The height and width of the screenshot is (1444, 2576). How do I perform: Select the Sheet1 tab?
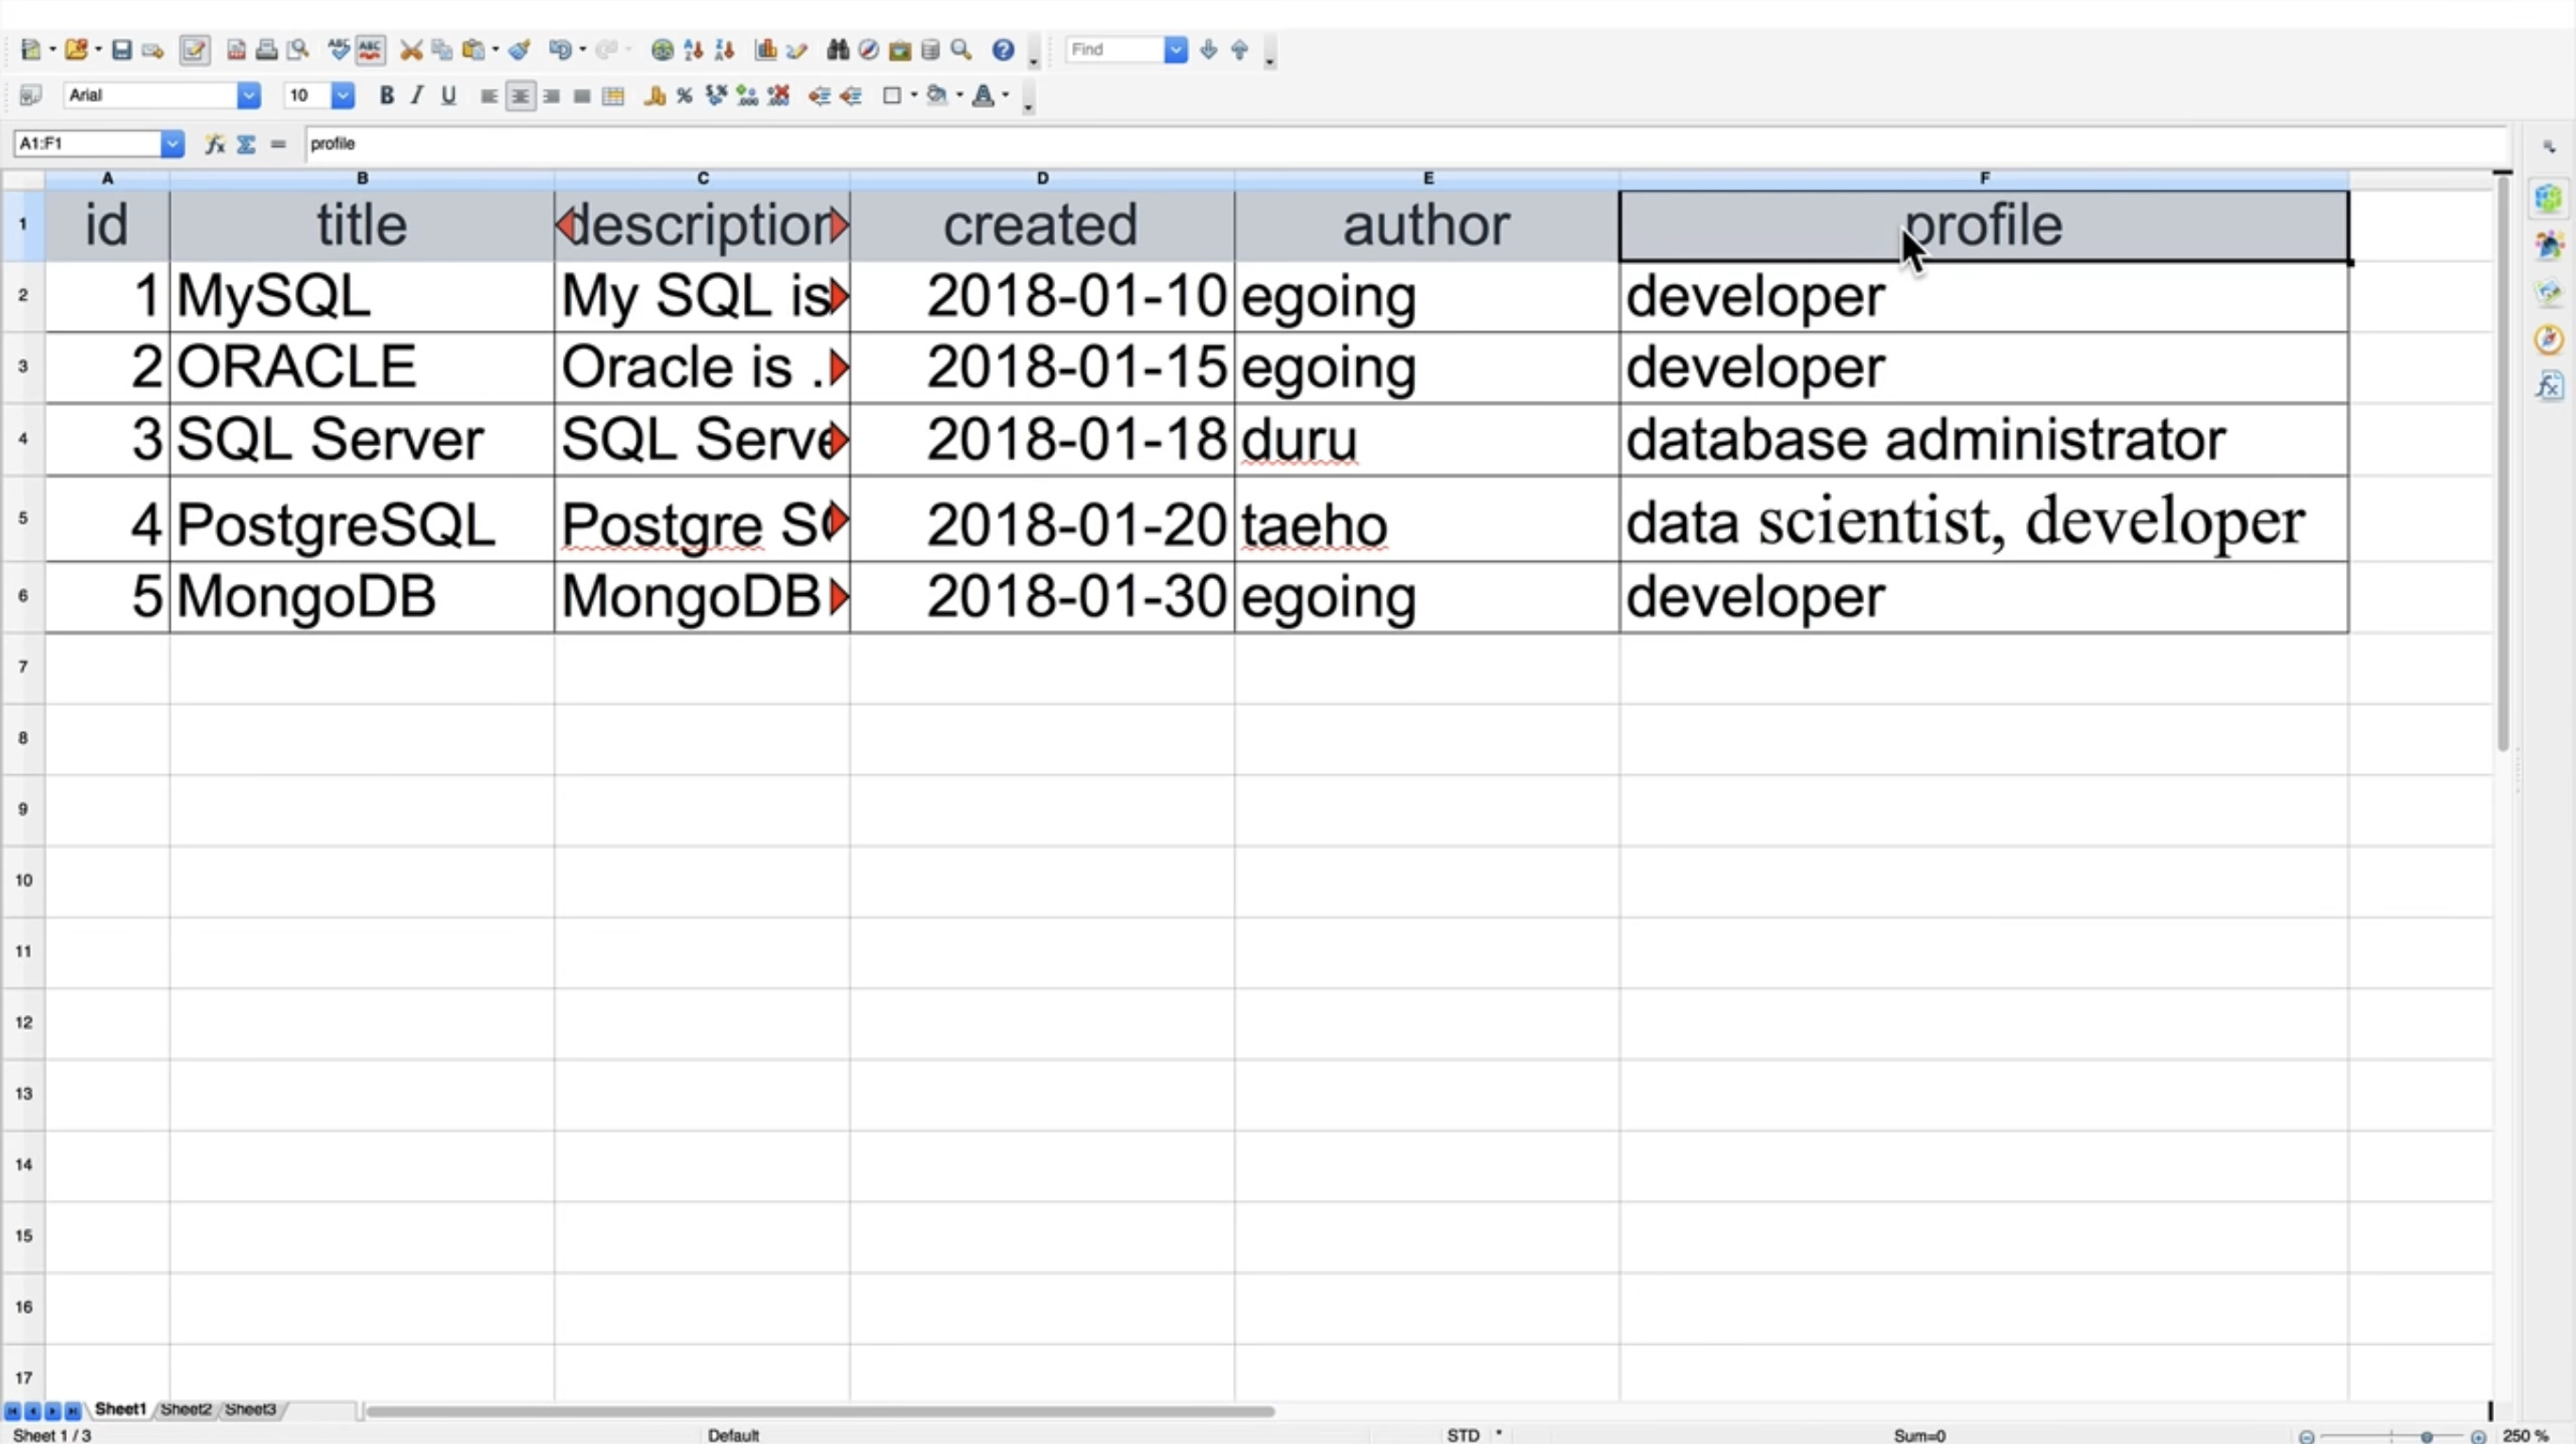pos(120,1409)
